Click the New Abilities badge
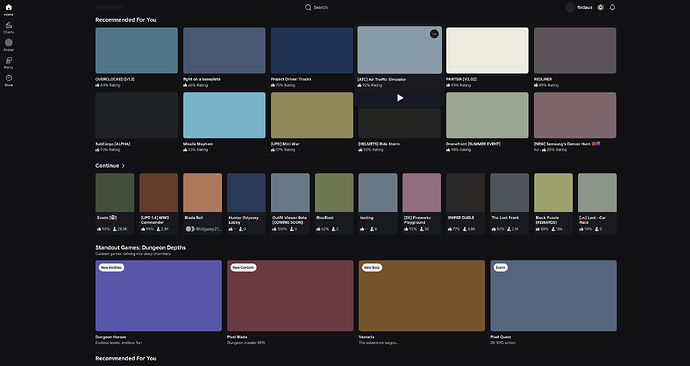Image resolution: width=690 pixels, height=366 pixels. pyautogui.click(x=111, y=267)
